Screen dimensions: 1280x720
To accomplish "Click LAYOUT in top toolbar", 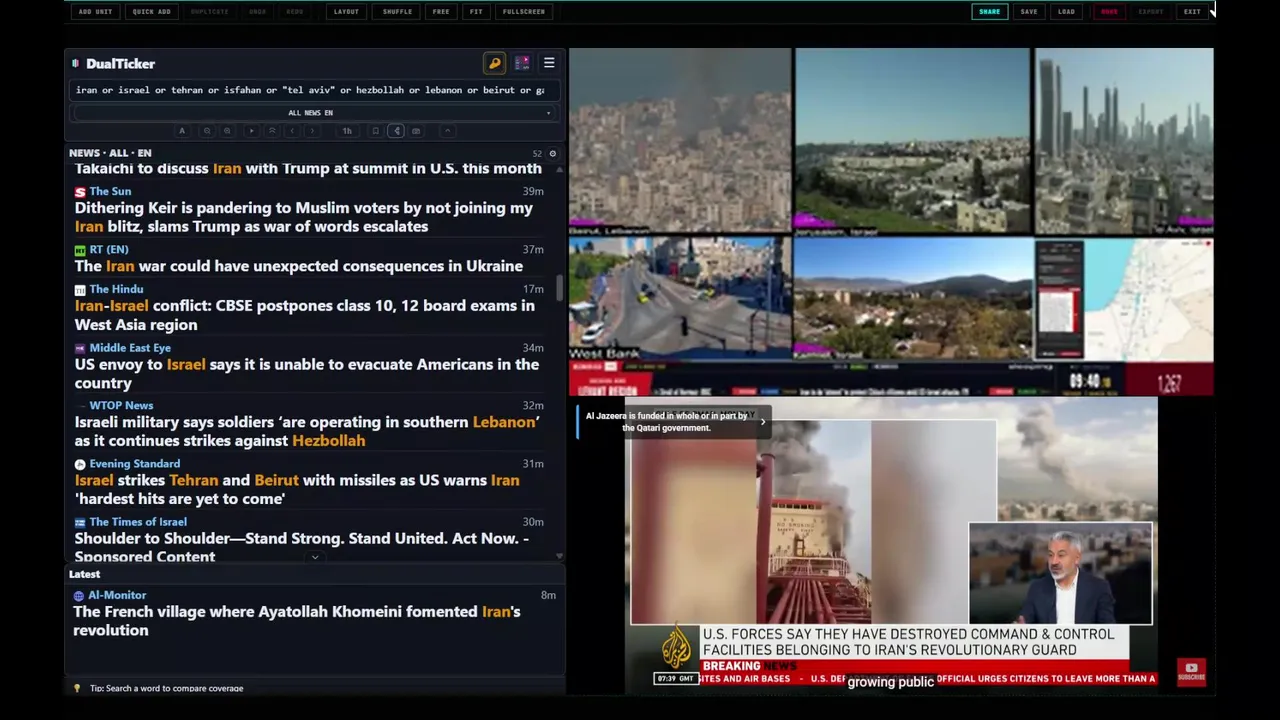I will click(x=346, y=12).
